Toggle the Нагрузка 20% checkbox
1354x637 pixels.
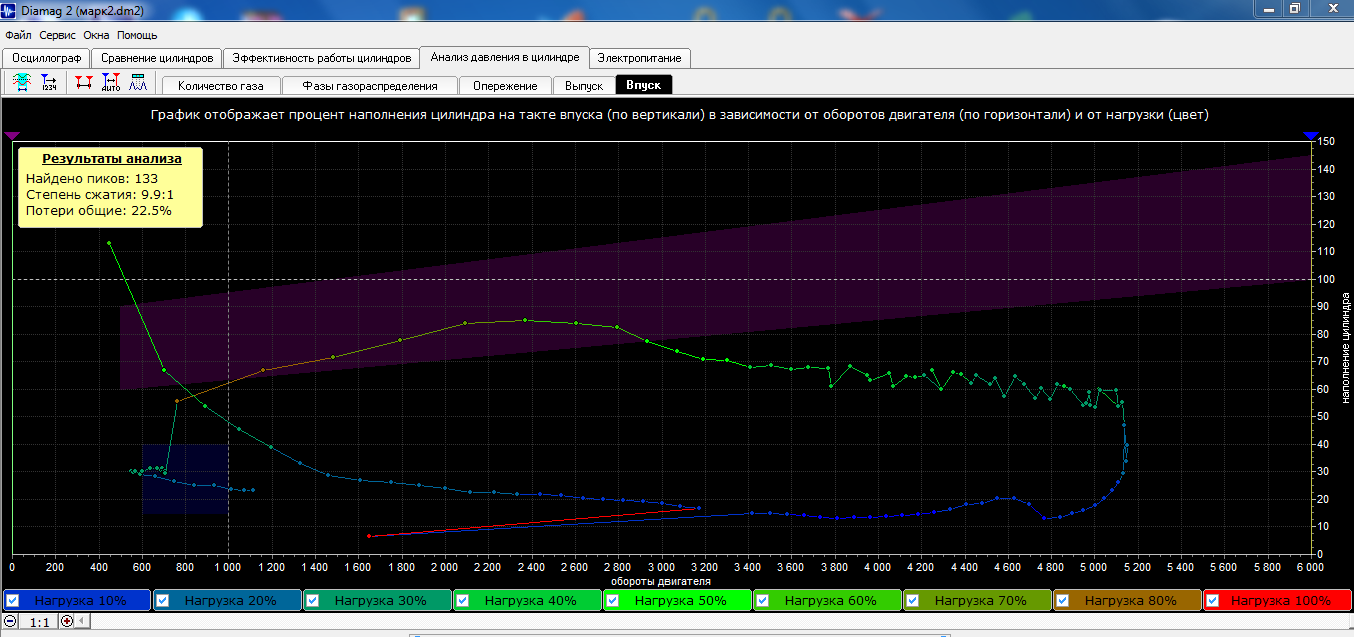162,601
